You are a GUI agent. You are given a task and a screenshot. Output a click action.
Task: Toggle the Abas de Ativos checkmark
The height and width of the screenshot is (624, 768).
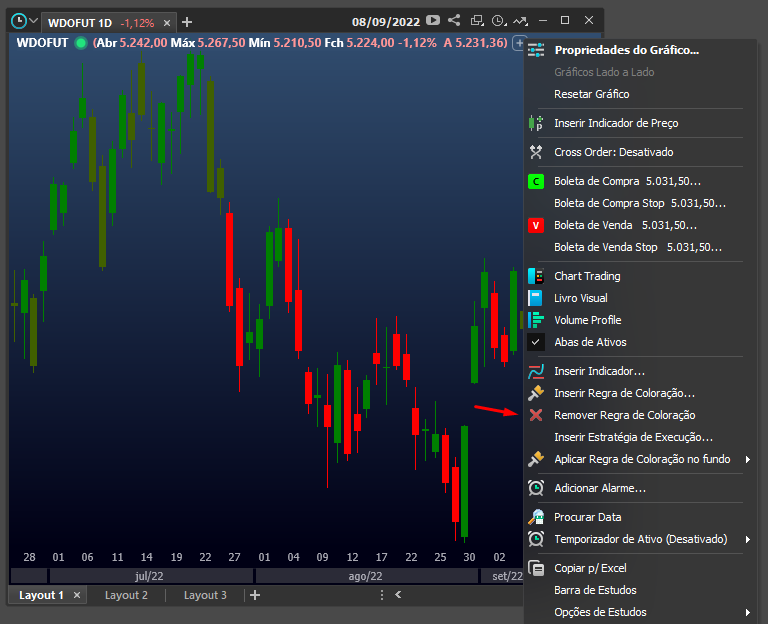coord(536,342)
